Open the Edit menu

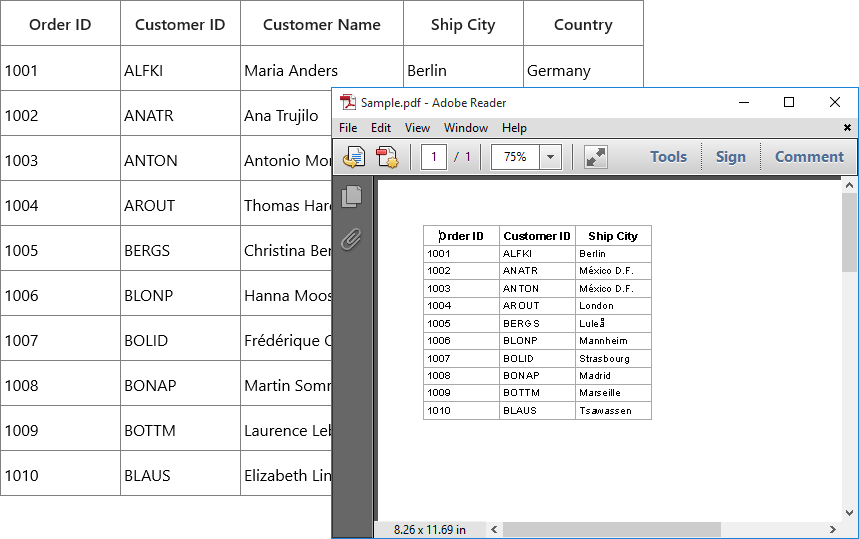(x=381, y=128)
